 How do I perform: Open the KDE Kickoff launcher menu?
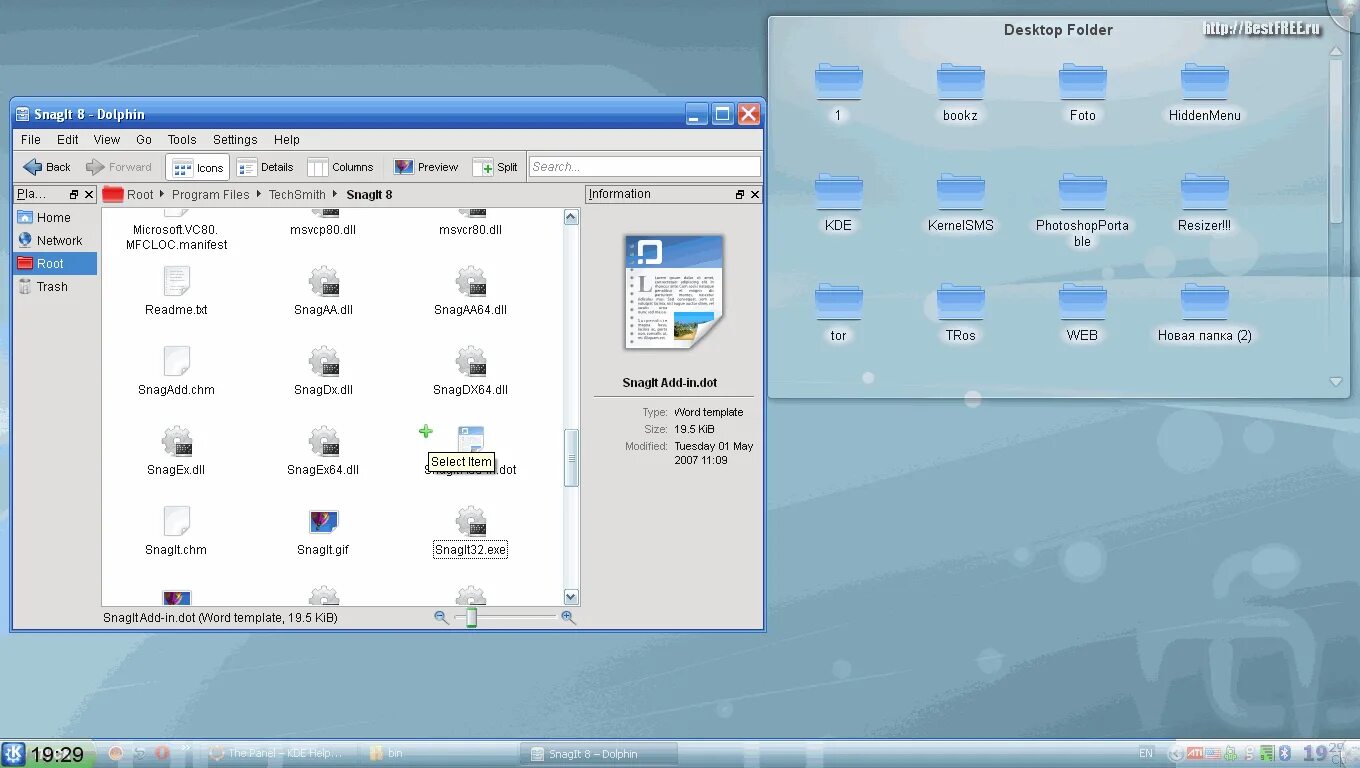(13, 754)
